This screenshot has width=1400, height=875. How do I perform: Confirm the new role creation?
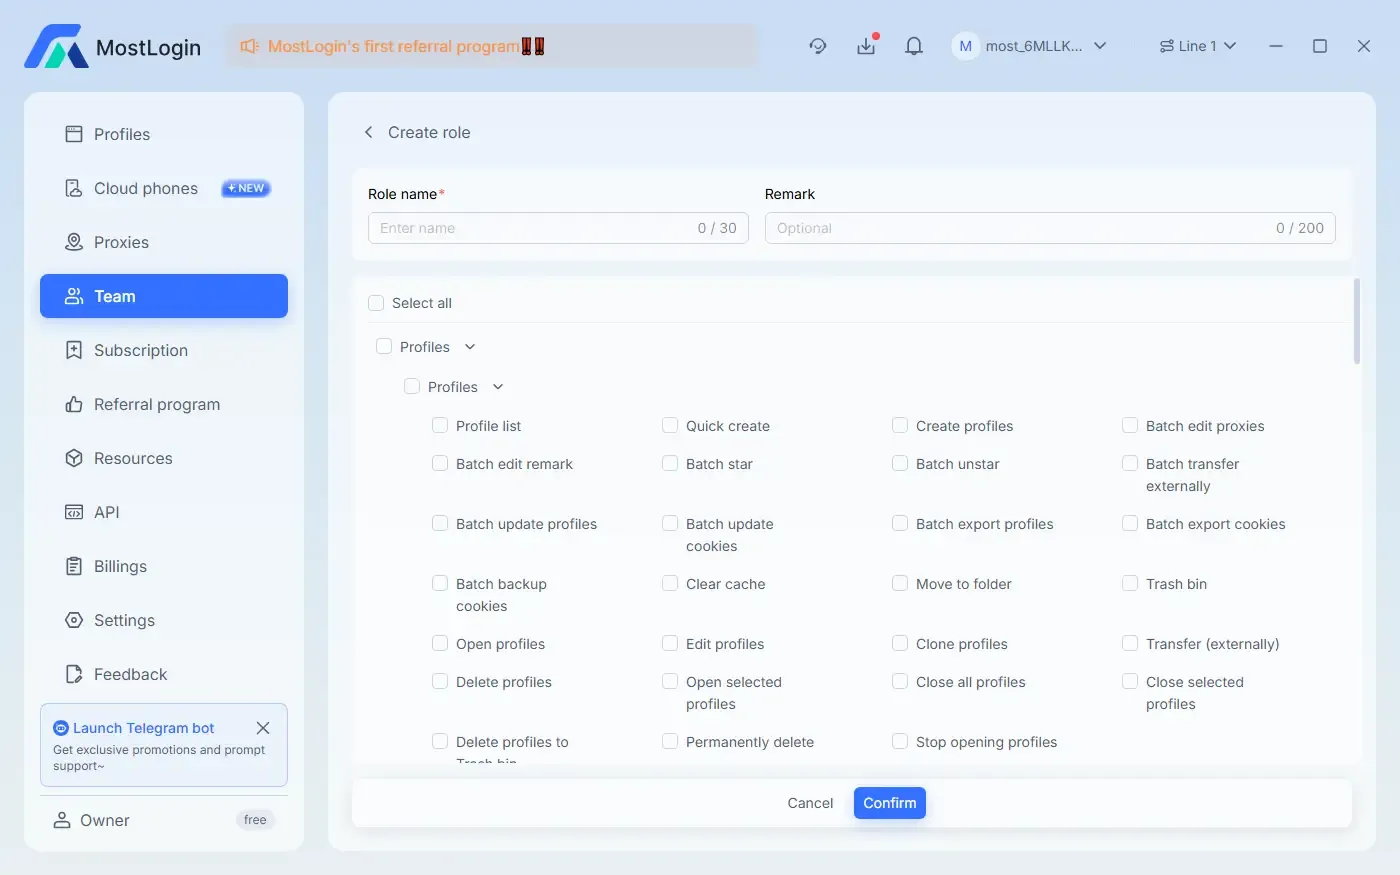(x=889, y=802)
